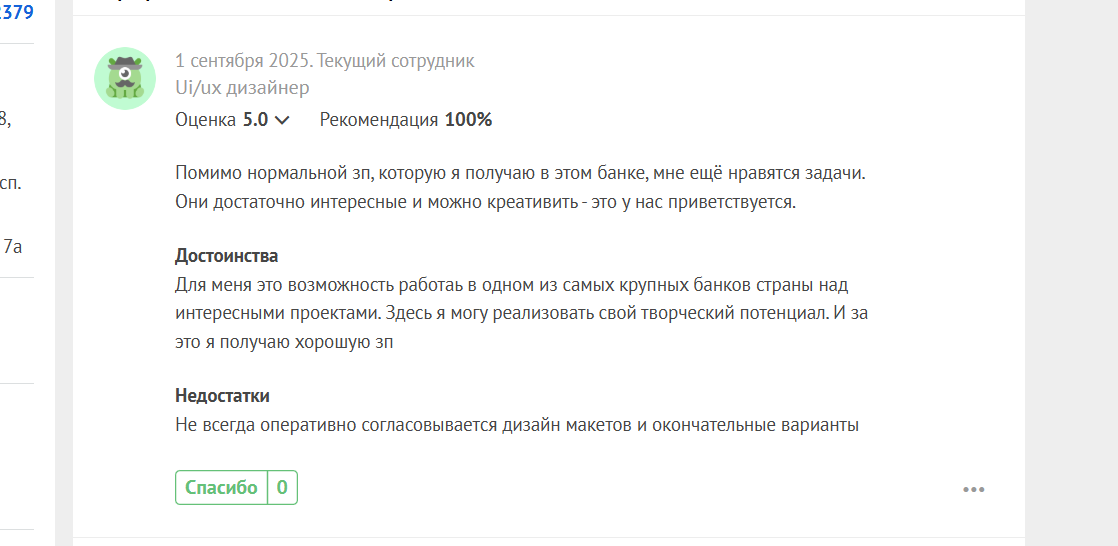This screenshot has height=546, width=1118.
Task: Click the date 1 сентября 2025
Action: [x=242, y=61]
